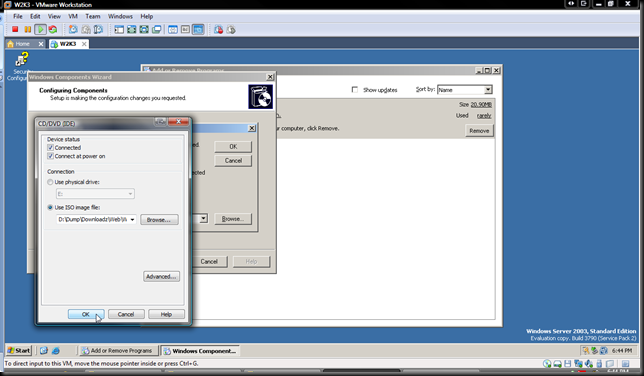Viewport: 644px width, 376px height.
Task: Click the greyed Revert to Snapshot icon
Action: tap(86, 30)
